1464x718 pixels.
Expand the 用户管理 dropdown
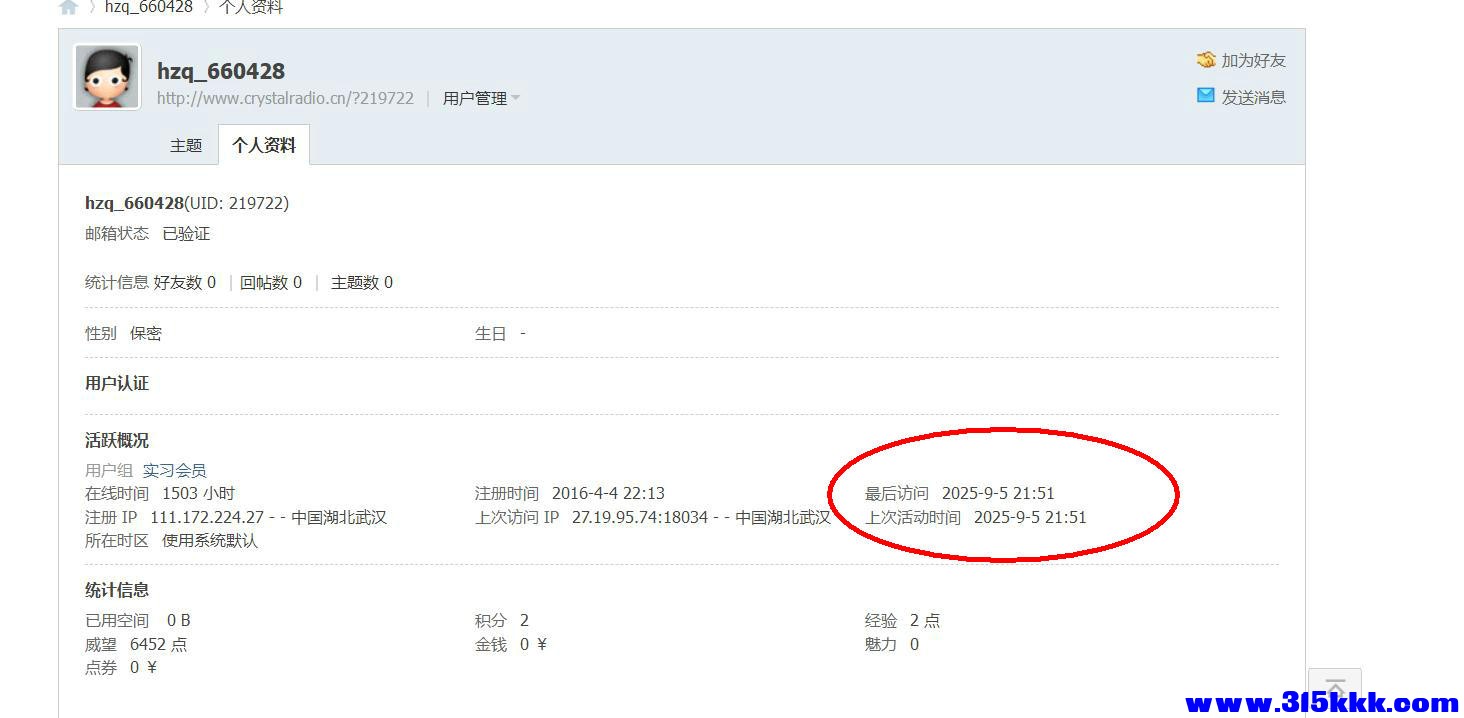481,98
